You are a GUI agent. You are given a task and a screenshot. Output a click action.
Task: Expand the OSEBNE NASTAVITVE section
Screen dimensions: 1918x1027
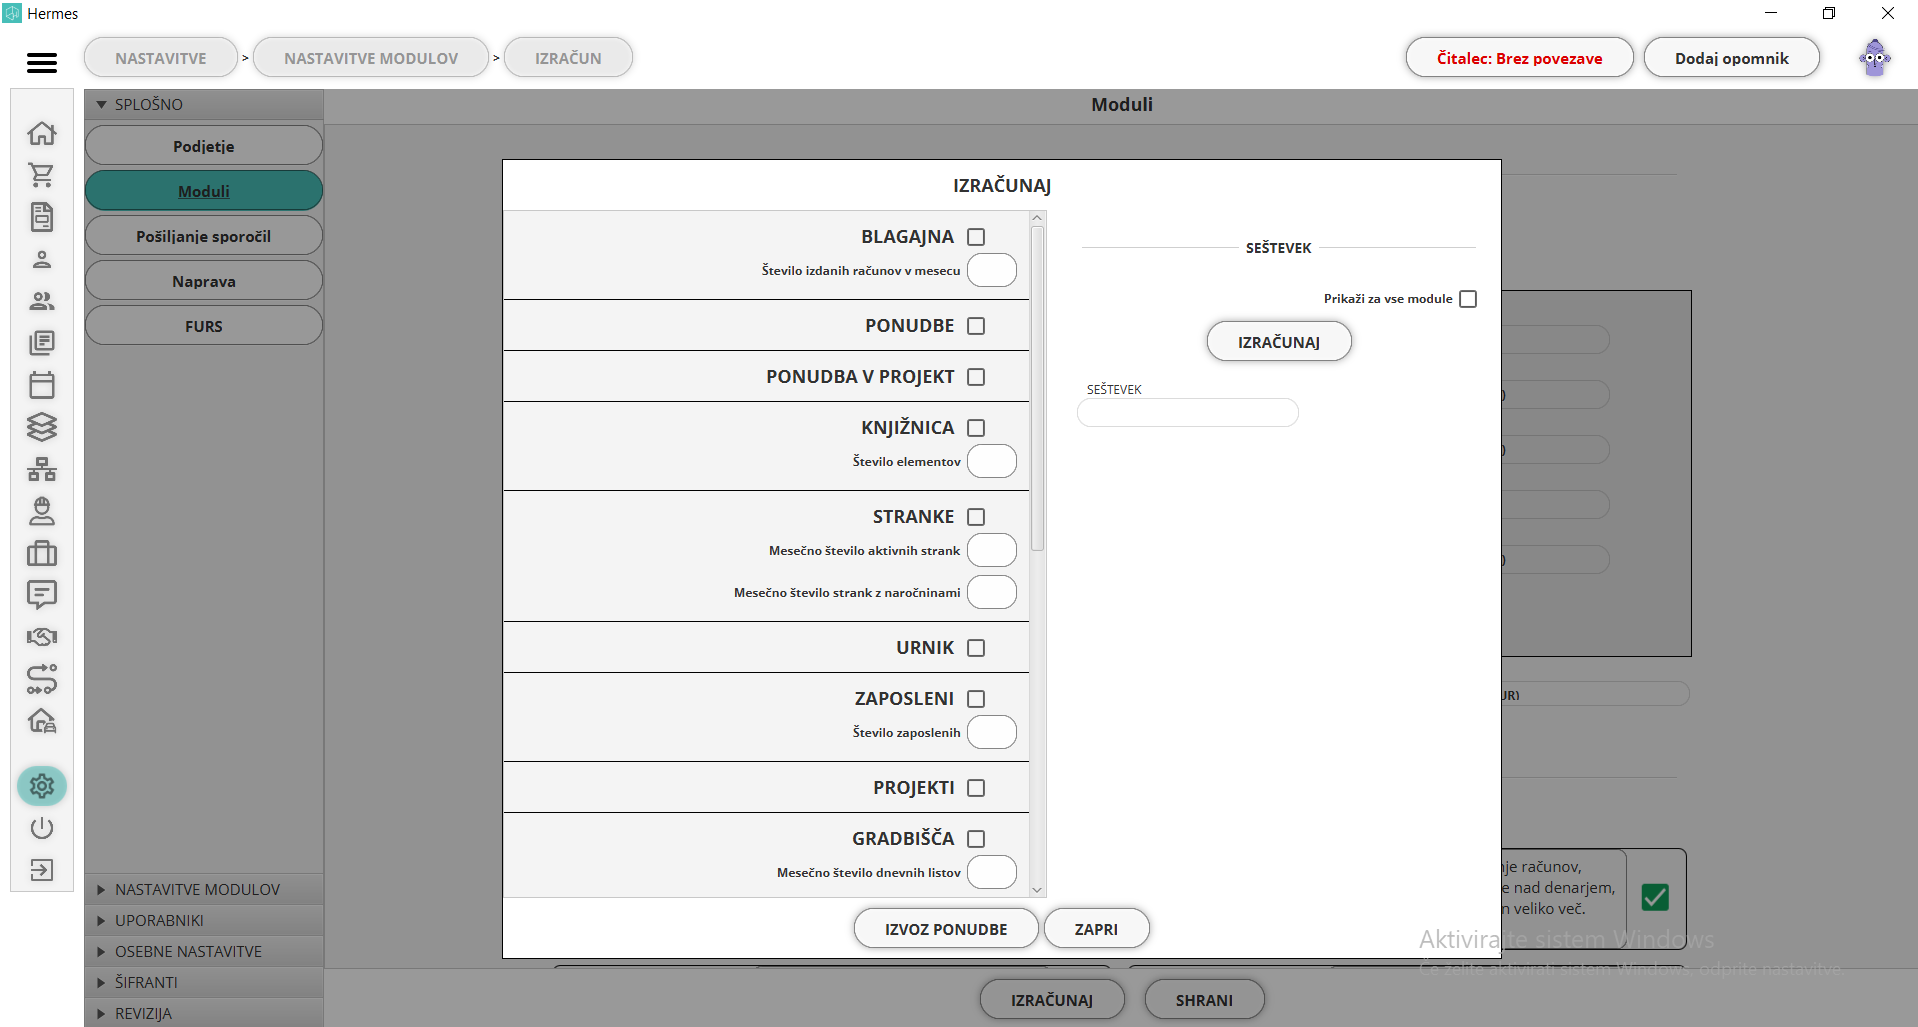click(204, 951)
